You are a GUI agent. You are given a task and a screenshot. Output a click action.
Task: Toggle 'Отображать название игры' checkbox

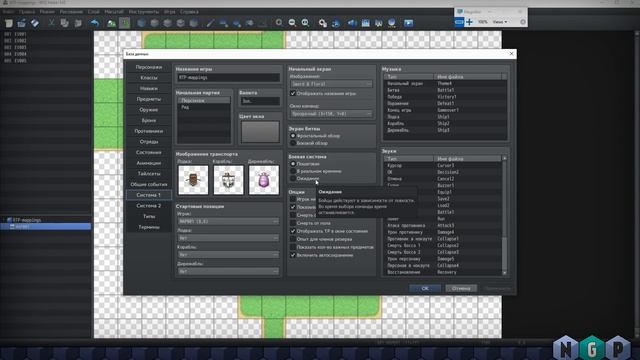pyautogui.click(x=293, y=93)
